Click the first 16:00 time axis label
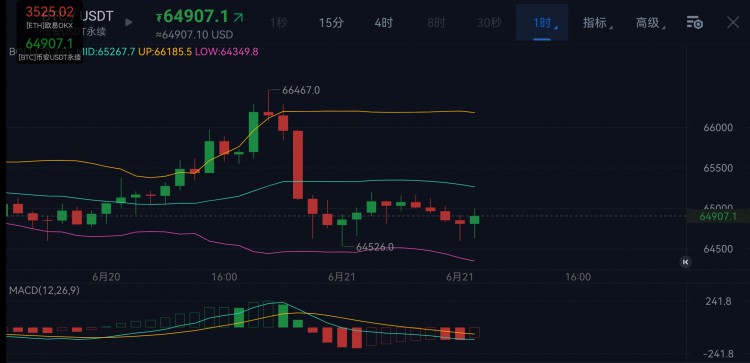 click(224, 276)
